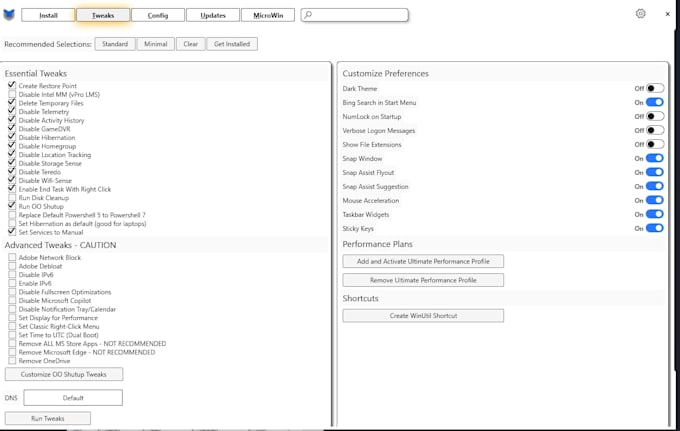Open the DNS Default dropdown
This screenshot has width=680, height=431.
pyautogui.click(x=73, y=398)
